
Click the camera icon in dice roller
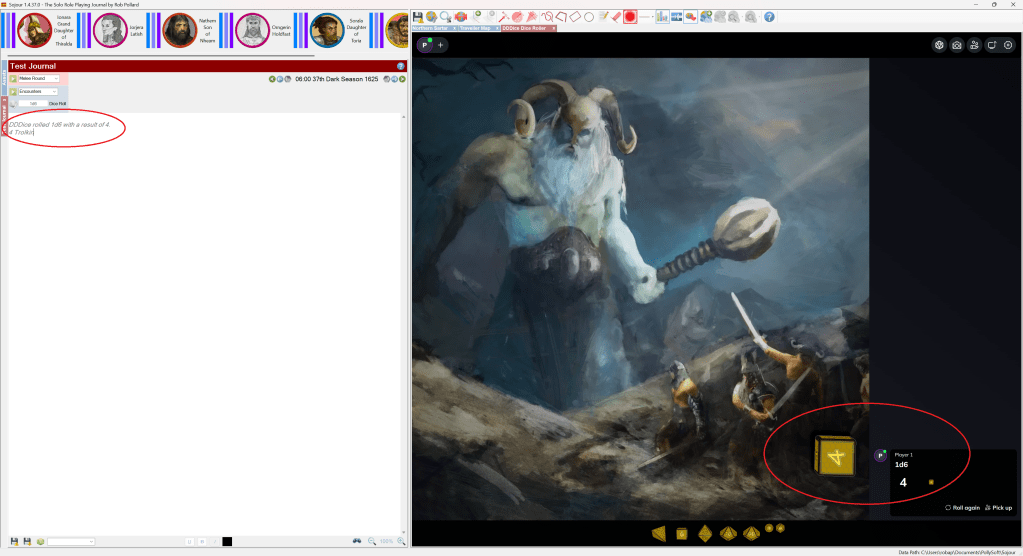coord(956,45)
